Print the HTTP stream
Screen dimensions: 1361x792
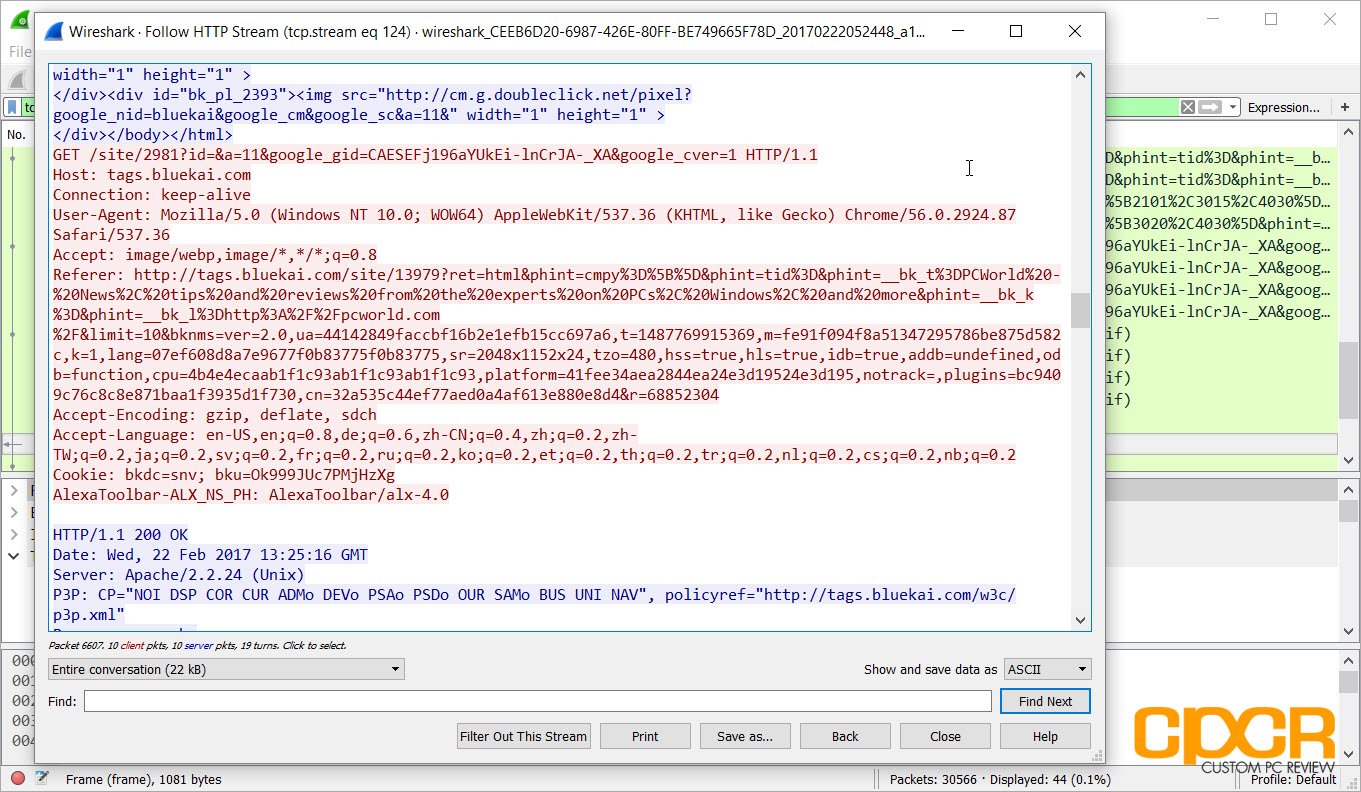(x=645, y=736)
